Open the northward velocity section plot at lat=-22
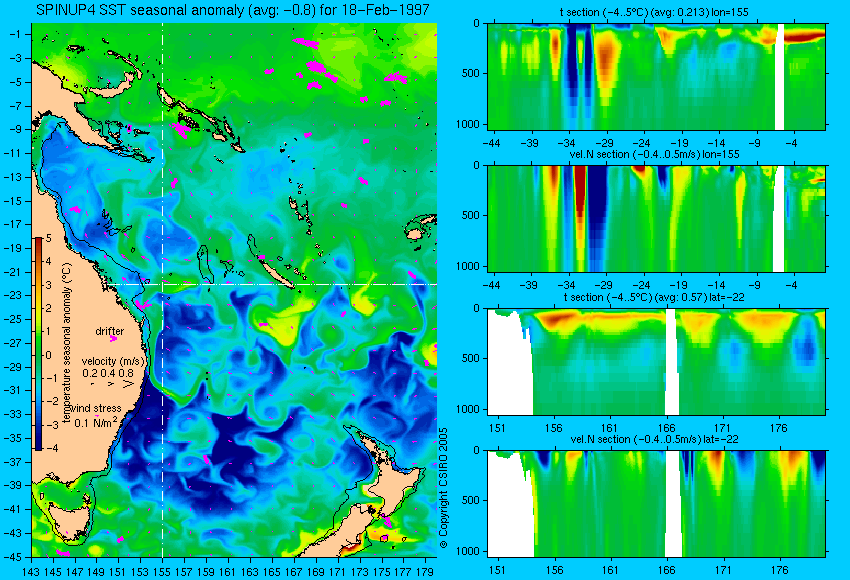The image size is (850, 580). (656, 504)
